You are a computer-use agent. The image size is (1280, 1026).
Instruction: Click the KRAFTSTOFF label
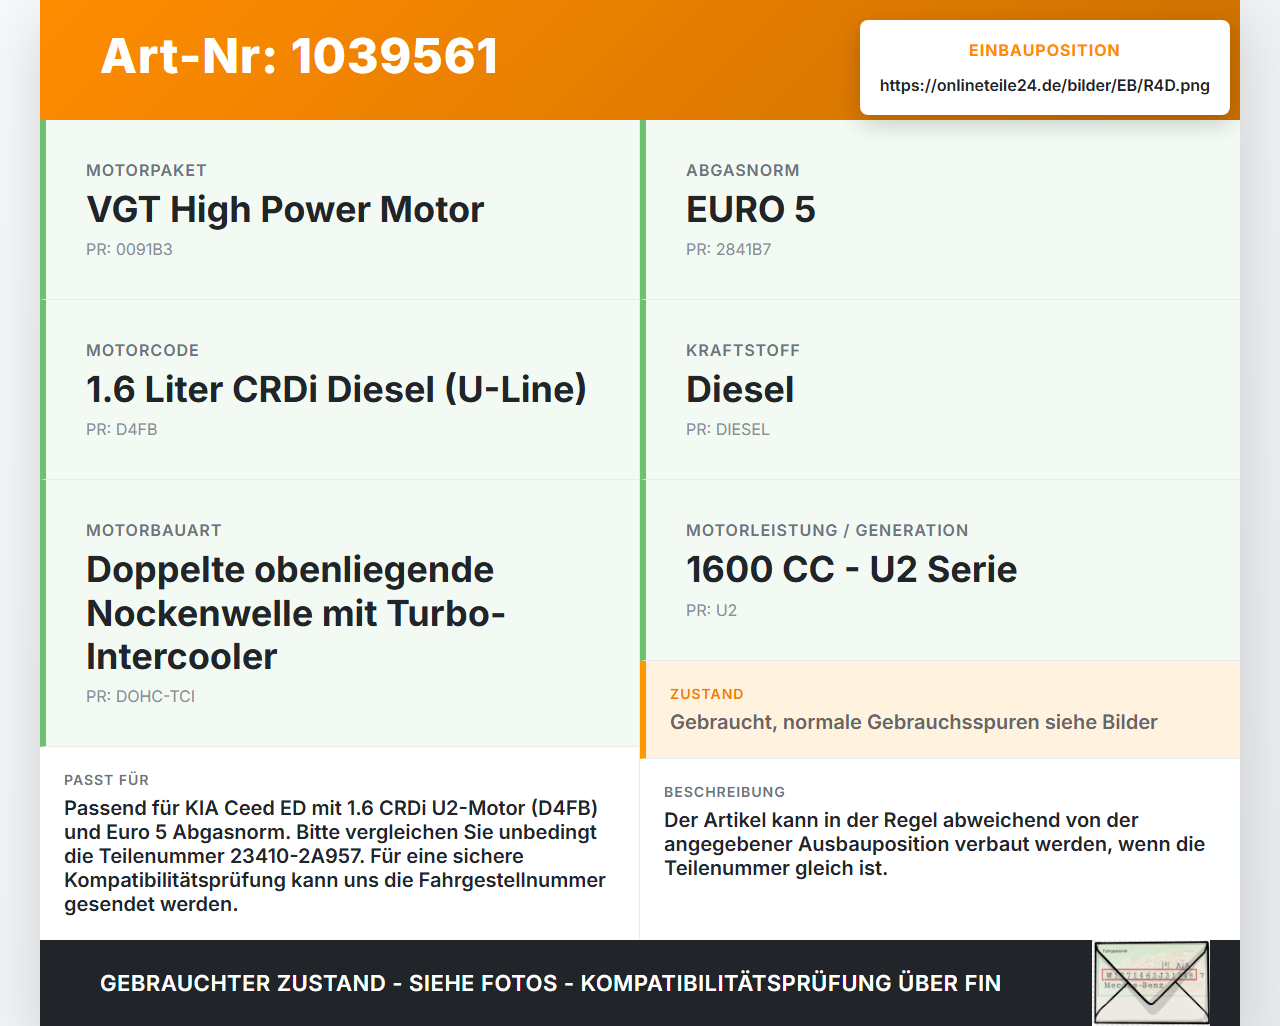(x=742, y=350)
